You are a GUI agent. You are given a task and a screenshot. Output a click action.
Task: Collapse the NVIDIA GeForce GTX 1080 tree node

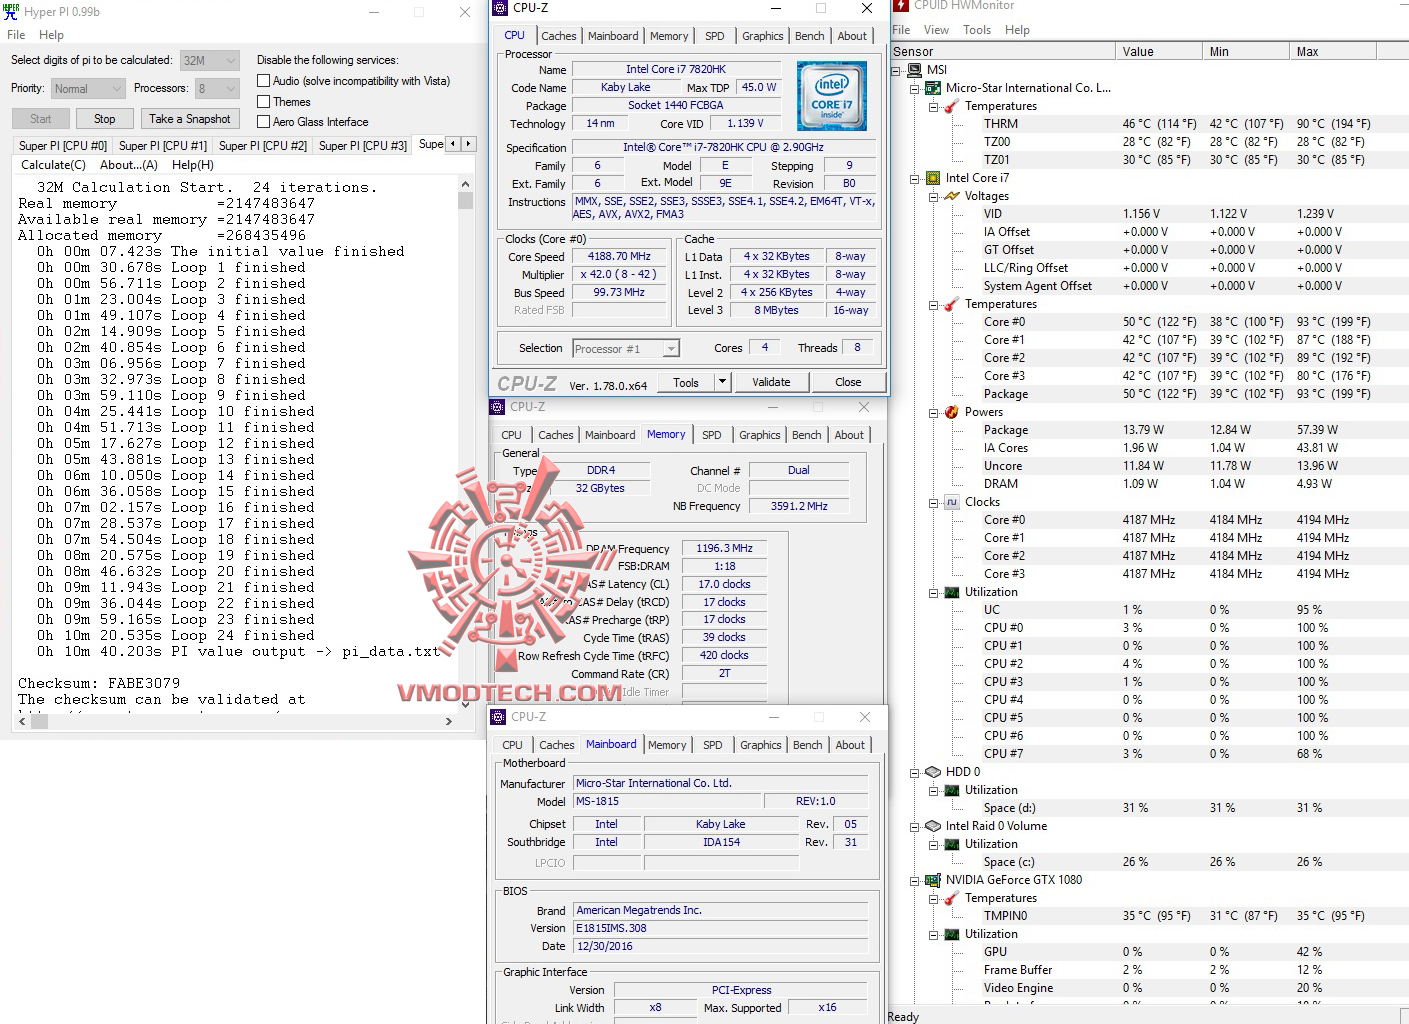(913, 880)
